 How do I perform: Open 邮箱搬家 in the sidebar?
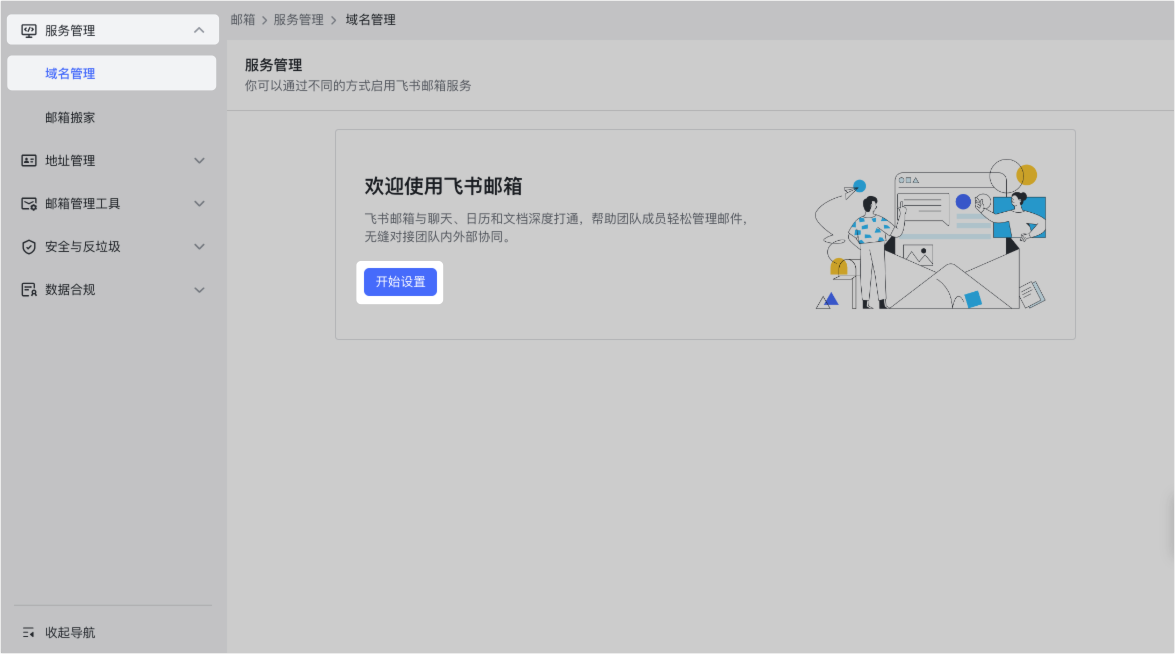[70, 118]
